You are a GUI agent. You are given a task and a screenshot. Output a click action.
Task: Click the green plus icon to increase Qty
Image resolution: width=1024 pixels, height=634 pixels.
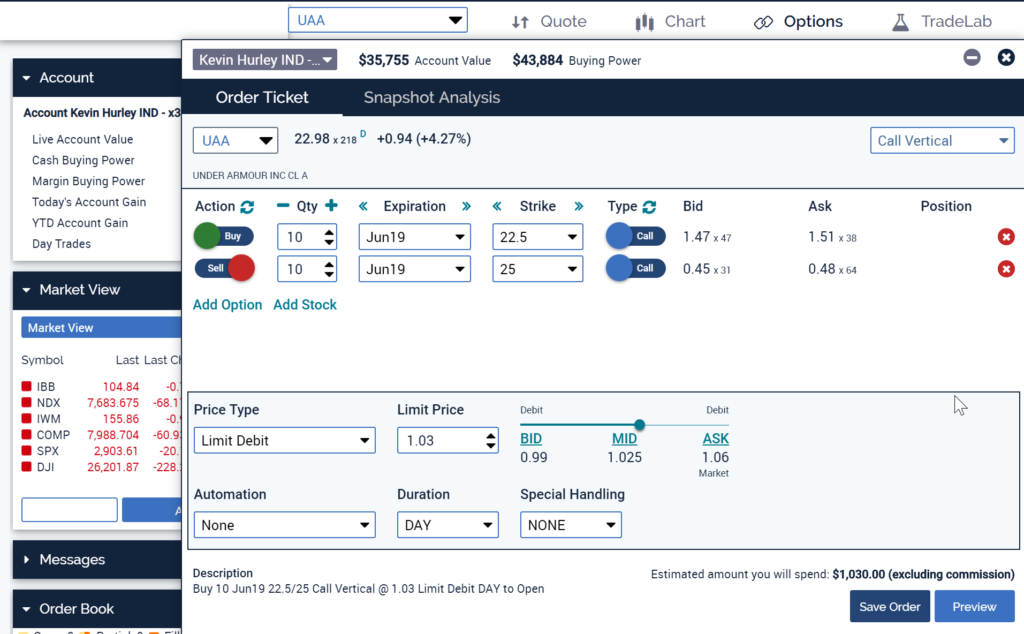331,206
